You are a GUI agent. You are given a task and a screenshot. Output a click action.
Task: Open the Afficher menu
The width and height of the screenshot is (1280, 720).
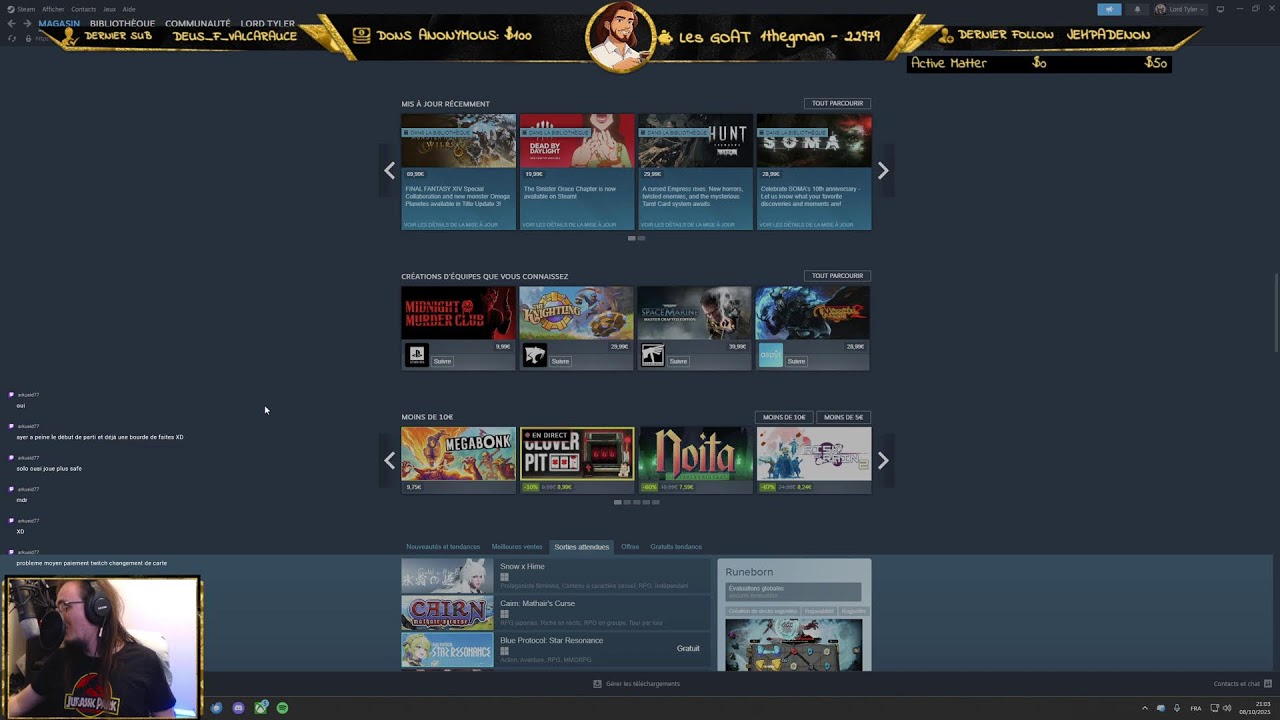pos(53,9)
